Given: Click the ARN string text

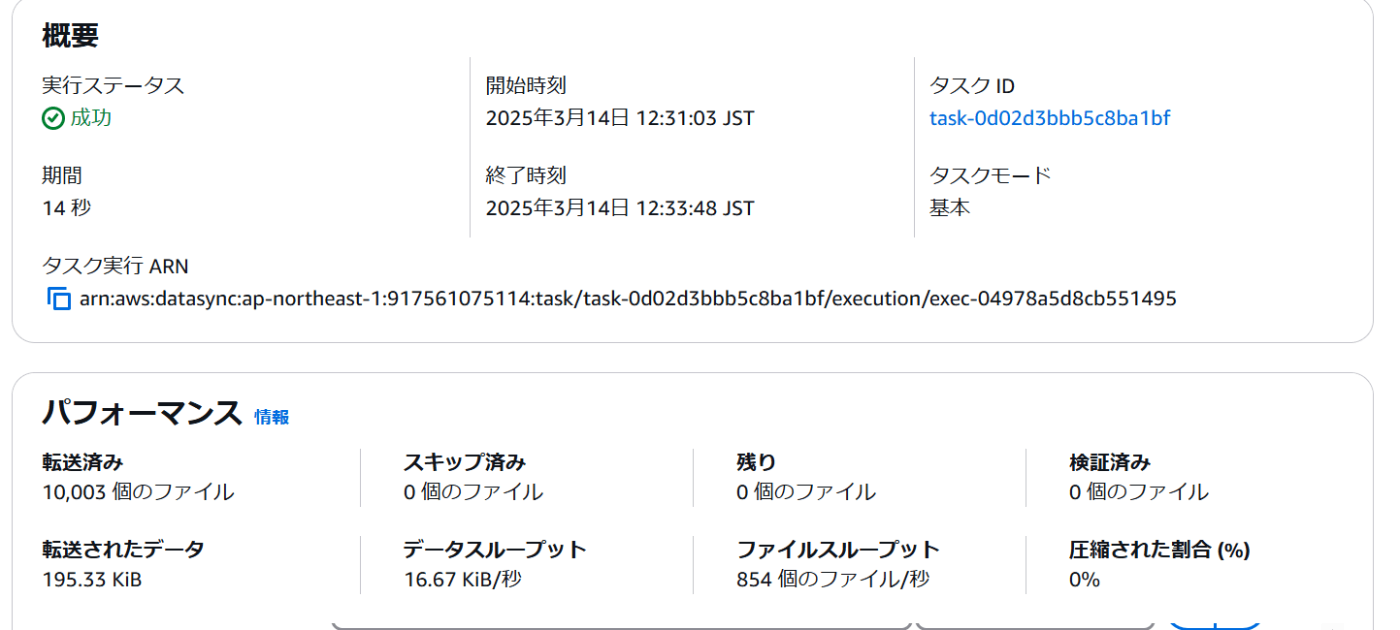Looking at the screenshot, I should (x=627, y=298).
